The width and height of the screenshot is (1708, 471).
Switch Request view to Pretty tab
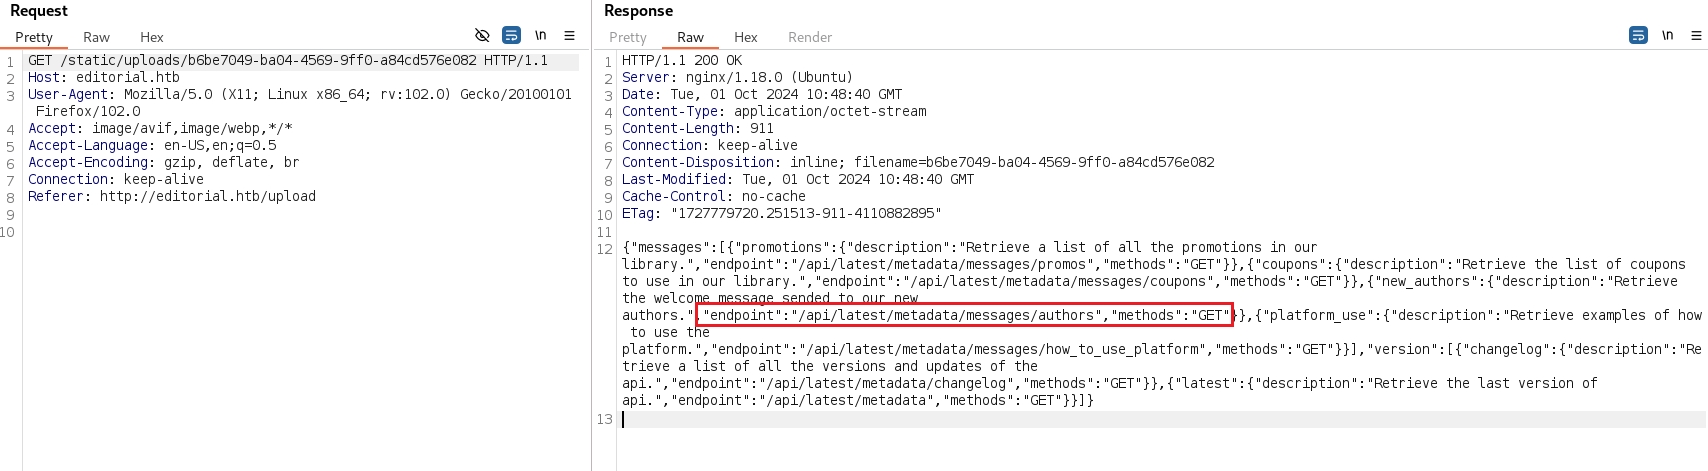point(34,37)
